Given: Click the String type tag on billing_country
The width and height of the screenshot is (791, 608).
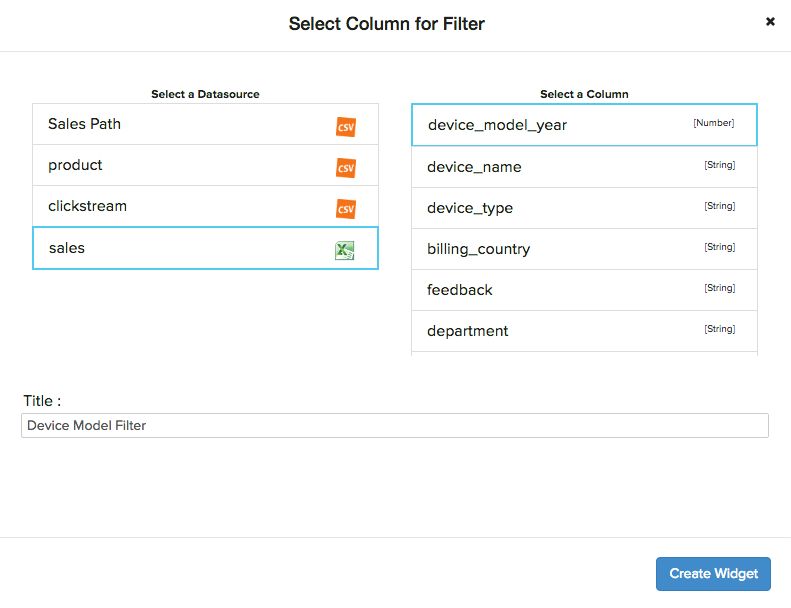Looking at the screenshot, I should (x=719, y=247).
